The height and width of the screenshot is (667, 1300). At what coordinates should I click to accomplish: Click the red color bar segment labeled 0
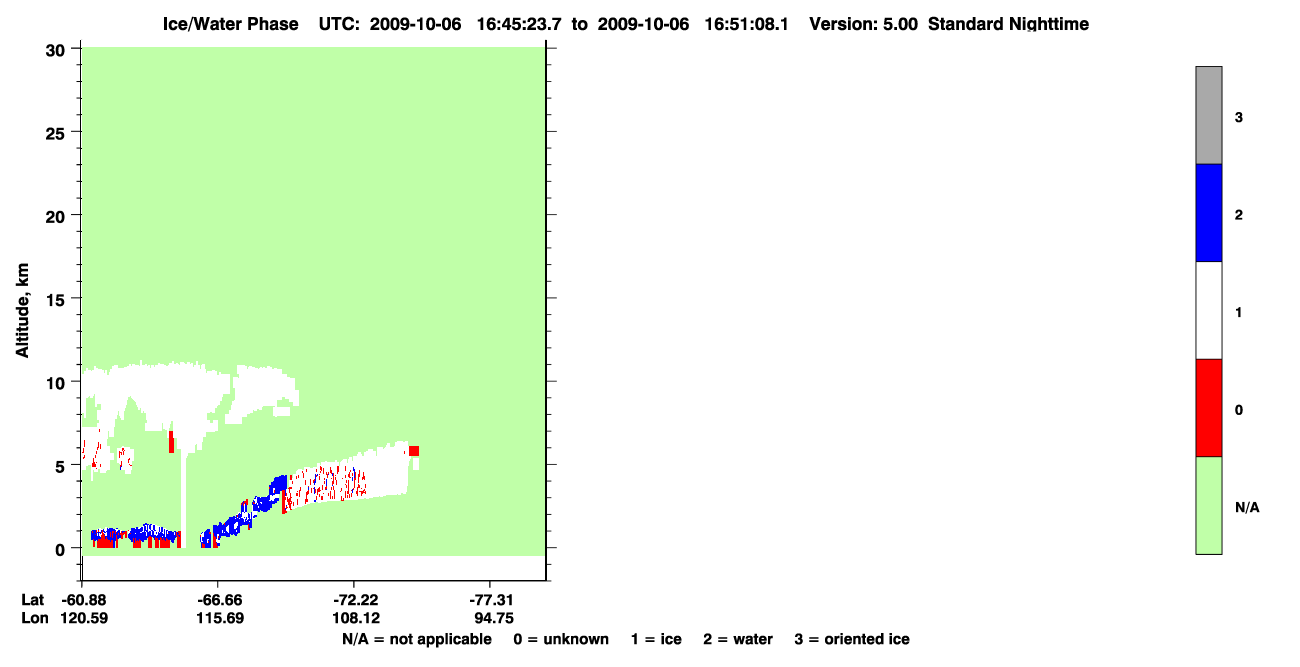[1208, 408]
